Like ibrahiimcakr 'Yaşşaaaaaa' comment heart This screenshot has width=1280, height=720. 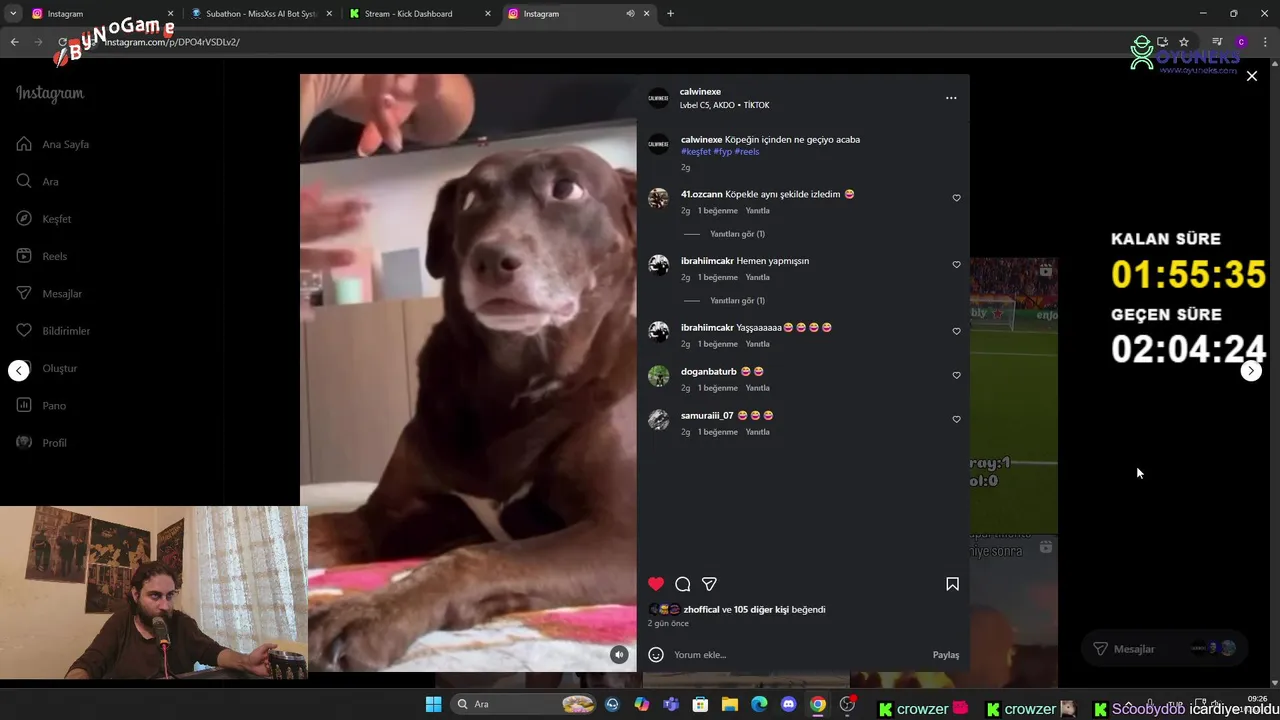tap(956, 331)
